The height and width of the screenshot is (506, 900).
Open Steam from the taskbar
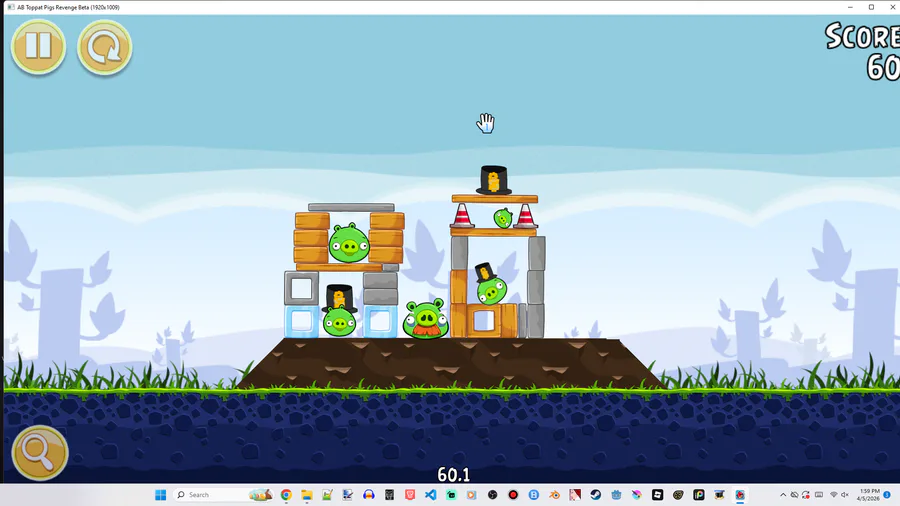[x=595, y=495]
